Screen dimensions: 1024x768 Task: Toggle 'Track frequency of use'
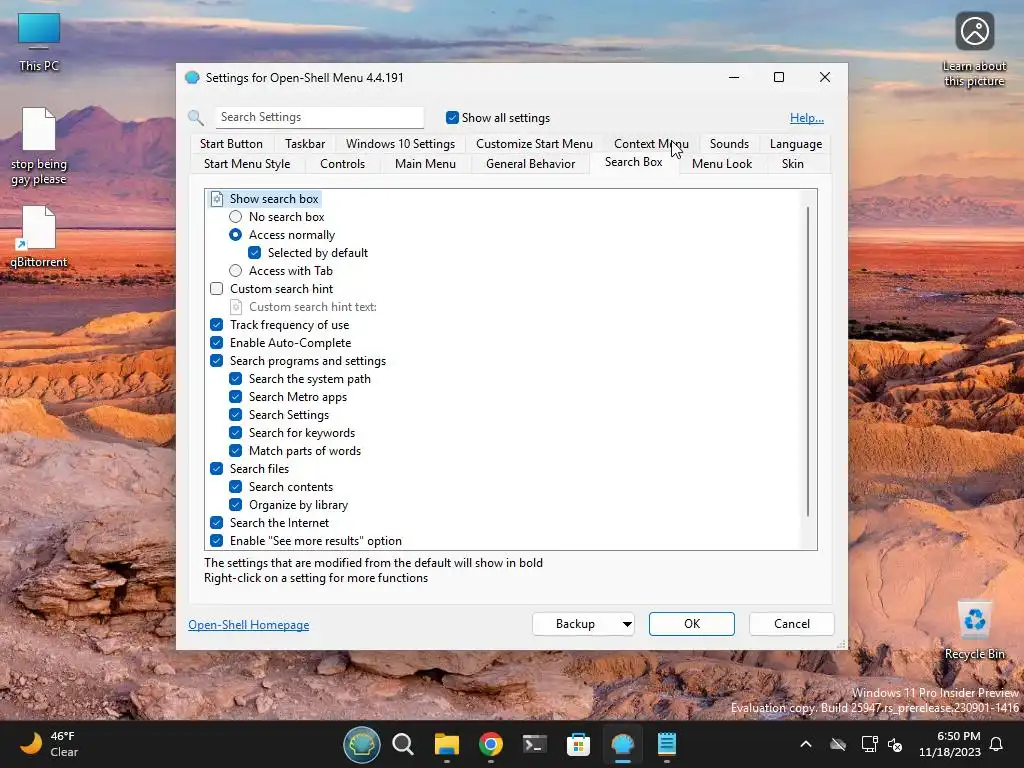217,325
